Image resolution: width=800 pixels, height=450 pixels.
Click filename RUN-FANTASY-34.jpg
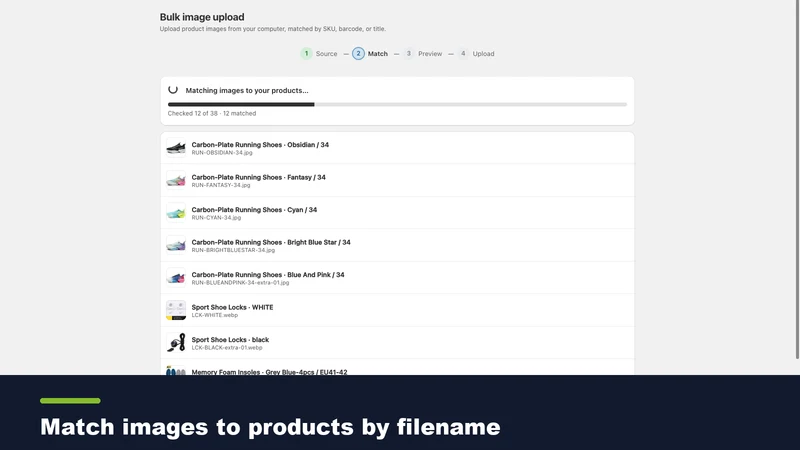pos(221,185)
